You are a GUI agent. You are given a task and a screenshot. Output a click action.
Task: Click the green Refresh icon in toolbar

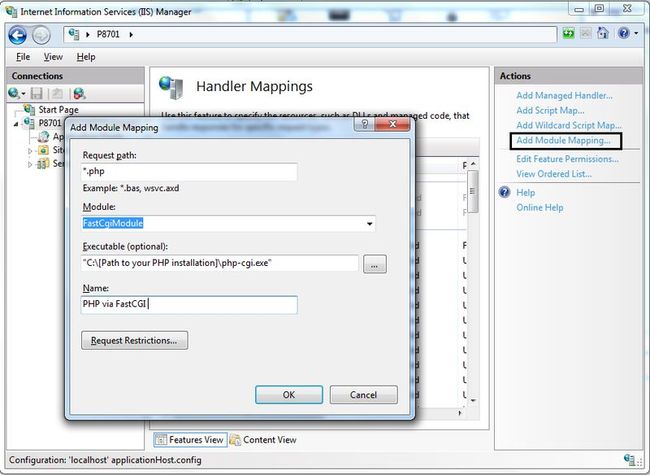pyautogui.click(x=568, y=34)
